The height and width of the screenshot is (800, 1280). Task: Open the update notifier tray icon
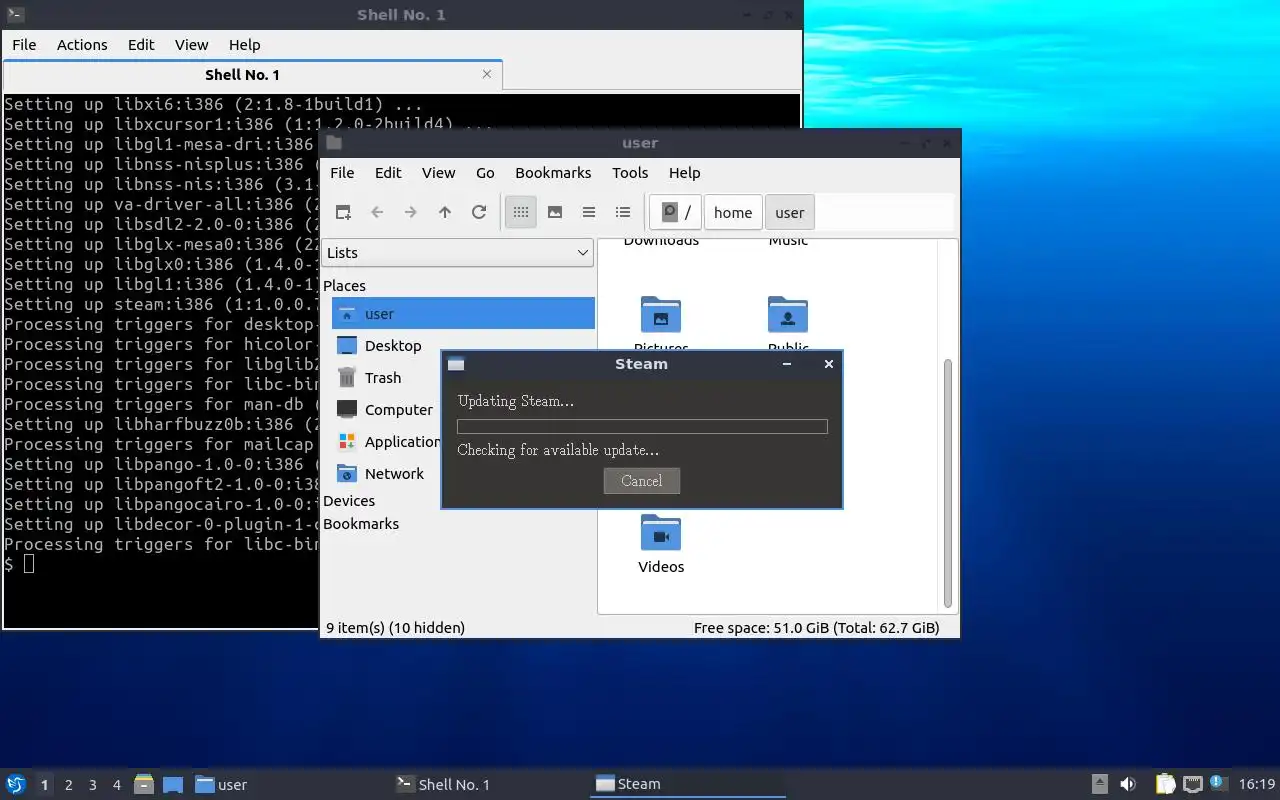pyautogui.click(x=1217, y=783)
